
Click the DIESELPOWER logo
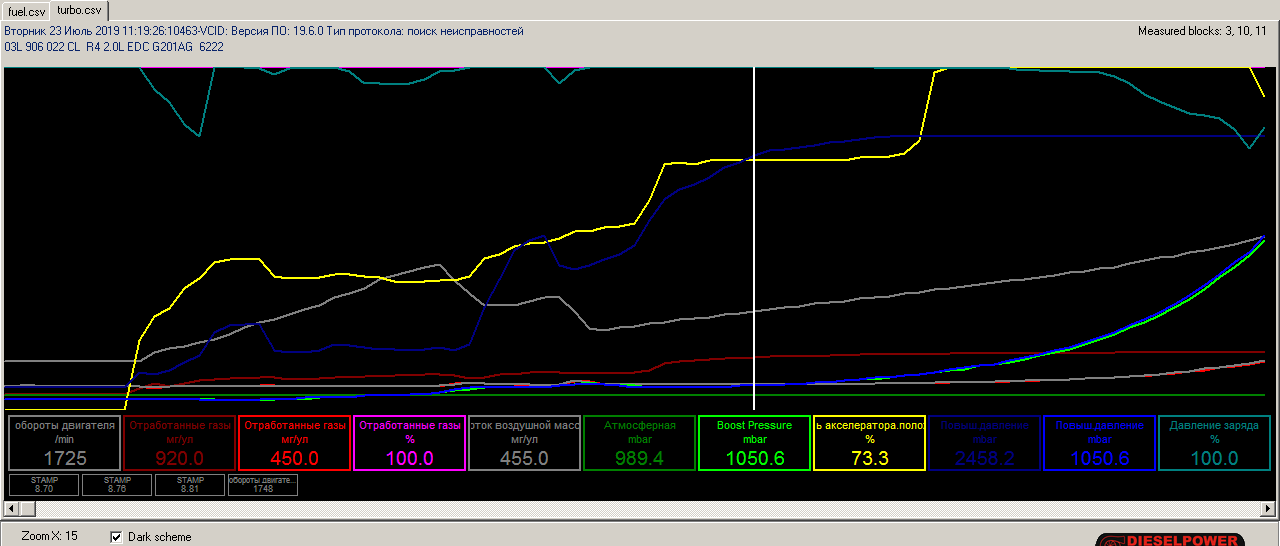click(1169, 539)
